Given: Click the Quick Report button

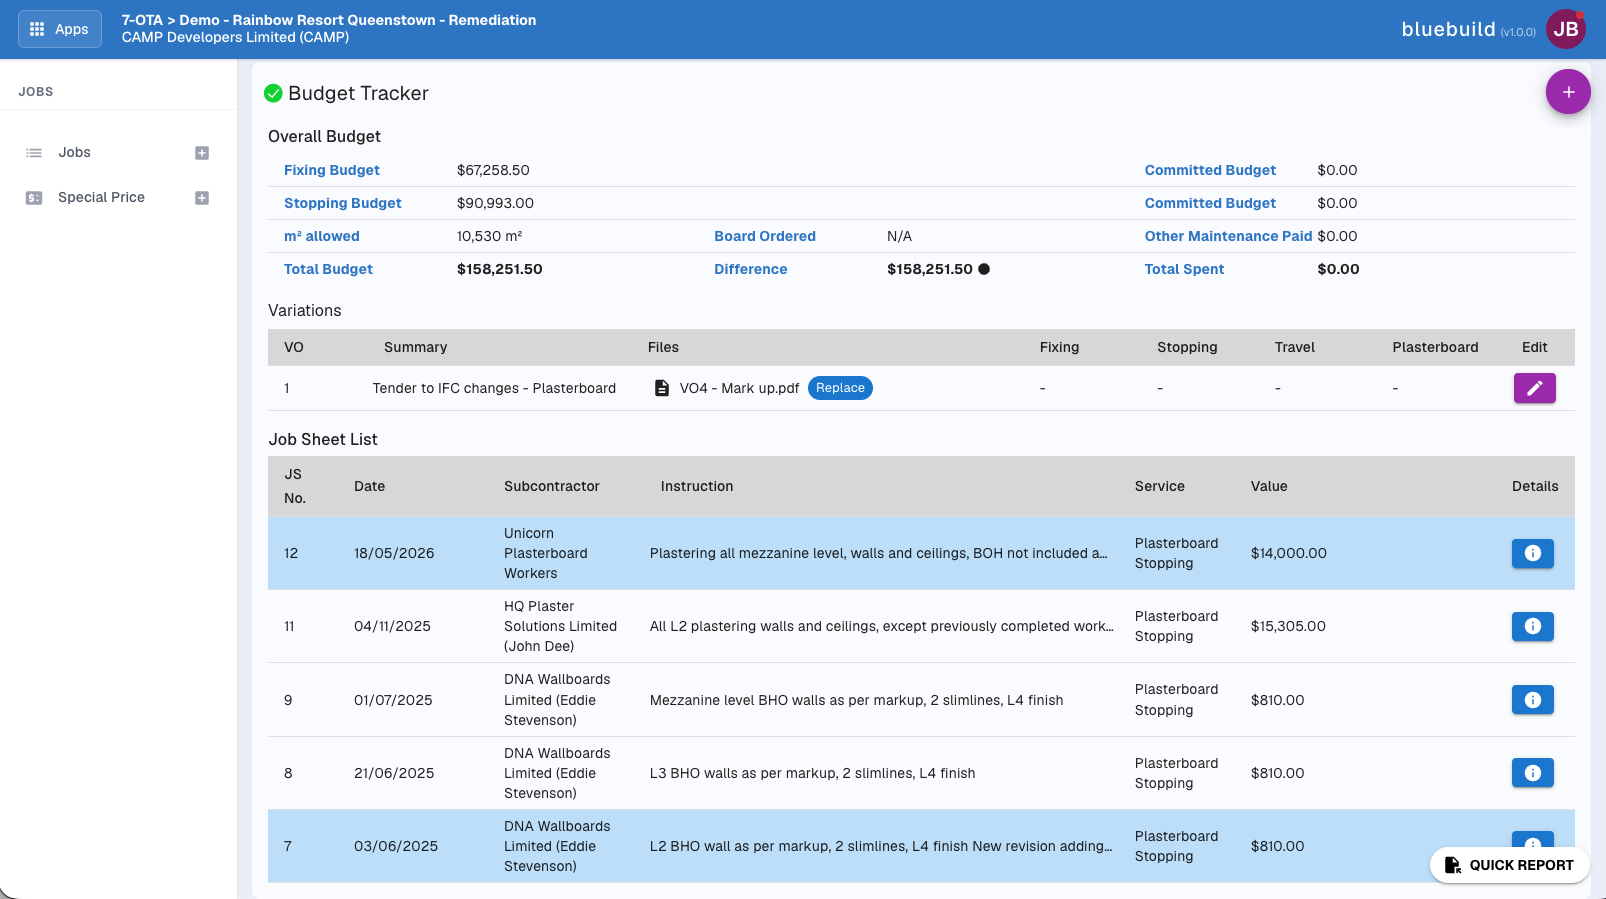Looking at the screenshot, I should (1510, 865).
